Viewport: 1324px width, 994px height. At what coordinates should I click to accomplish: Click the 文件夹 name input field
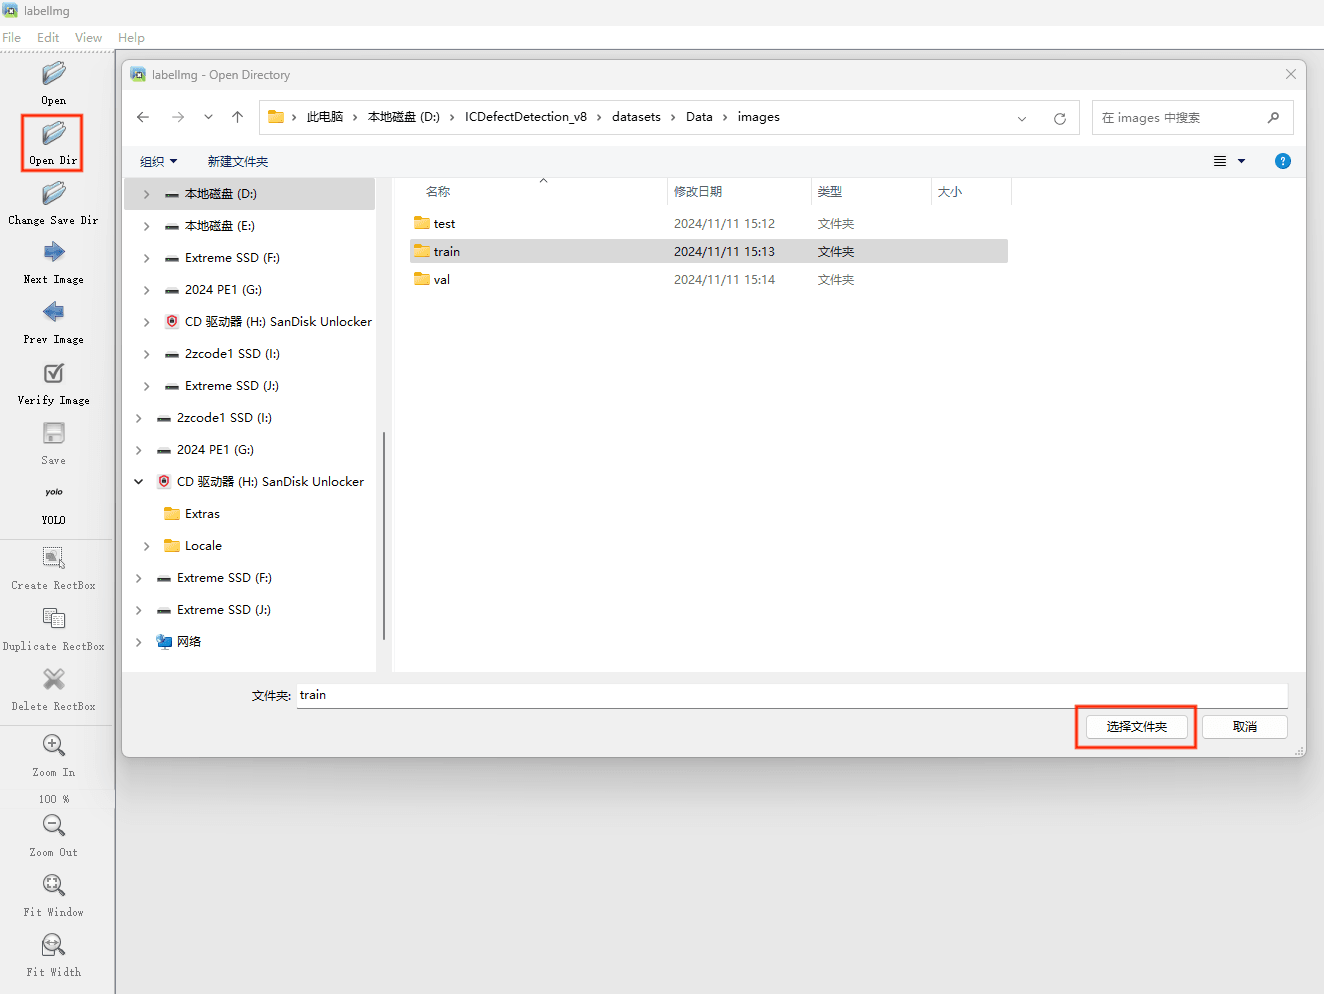click(790, 696)
